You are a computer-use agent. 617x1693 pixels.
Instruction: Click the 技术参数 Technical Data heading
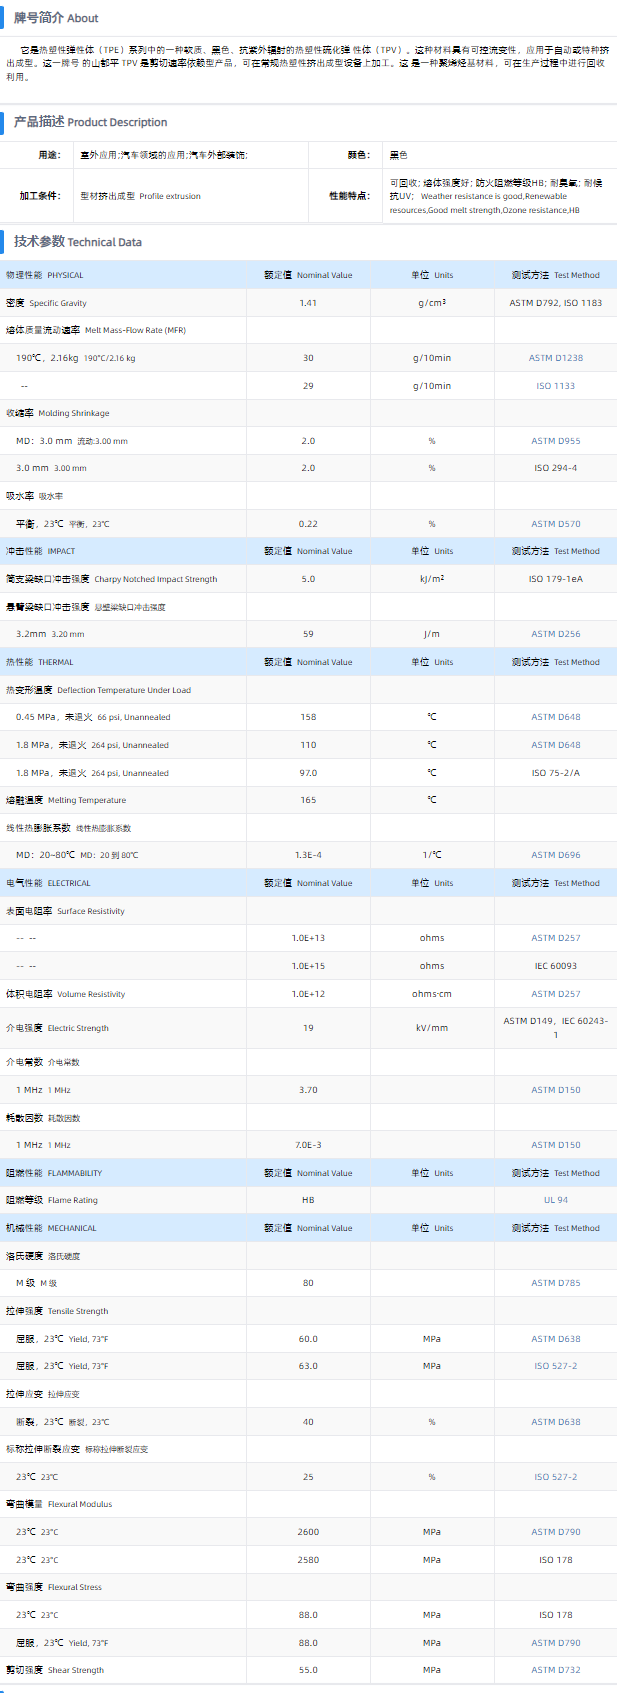pos(78,242)
